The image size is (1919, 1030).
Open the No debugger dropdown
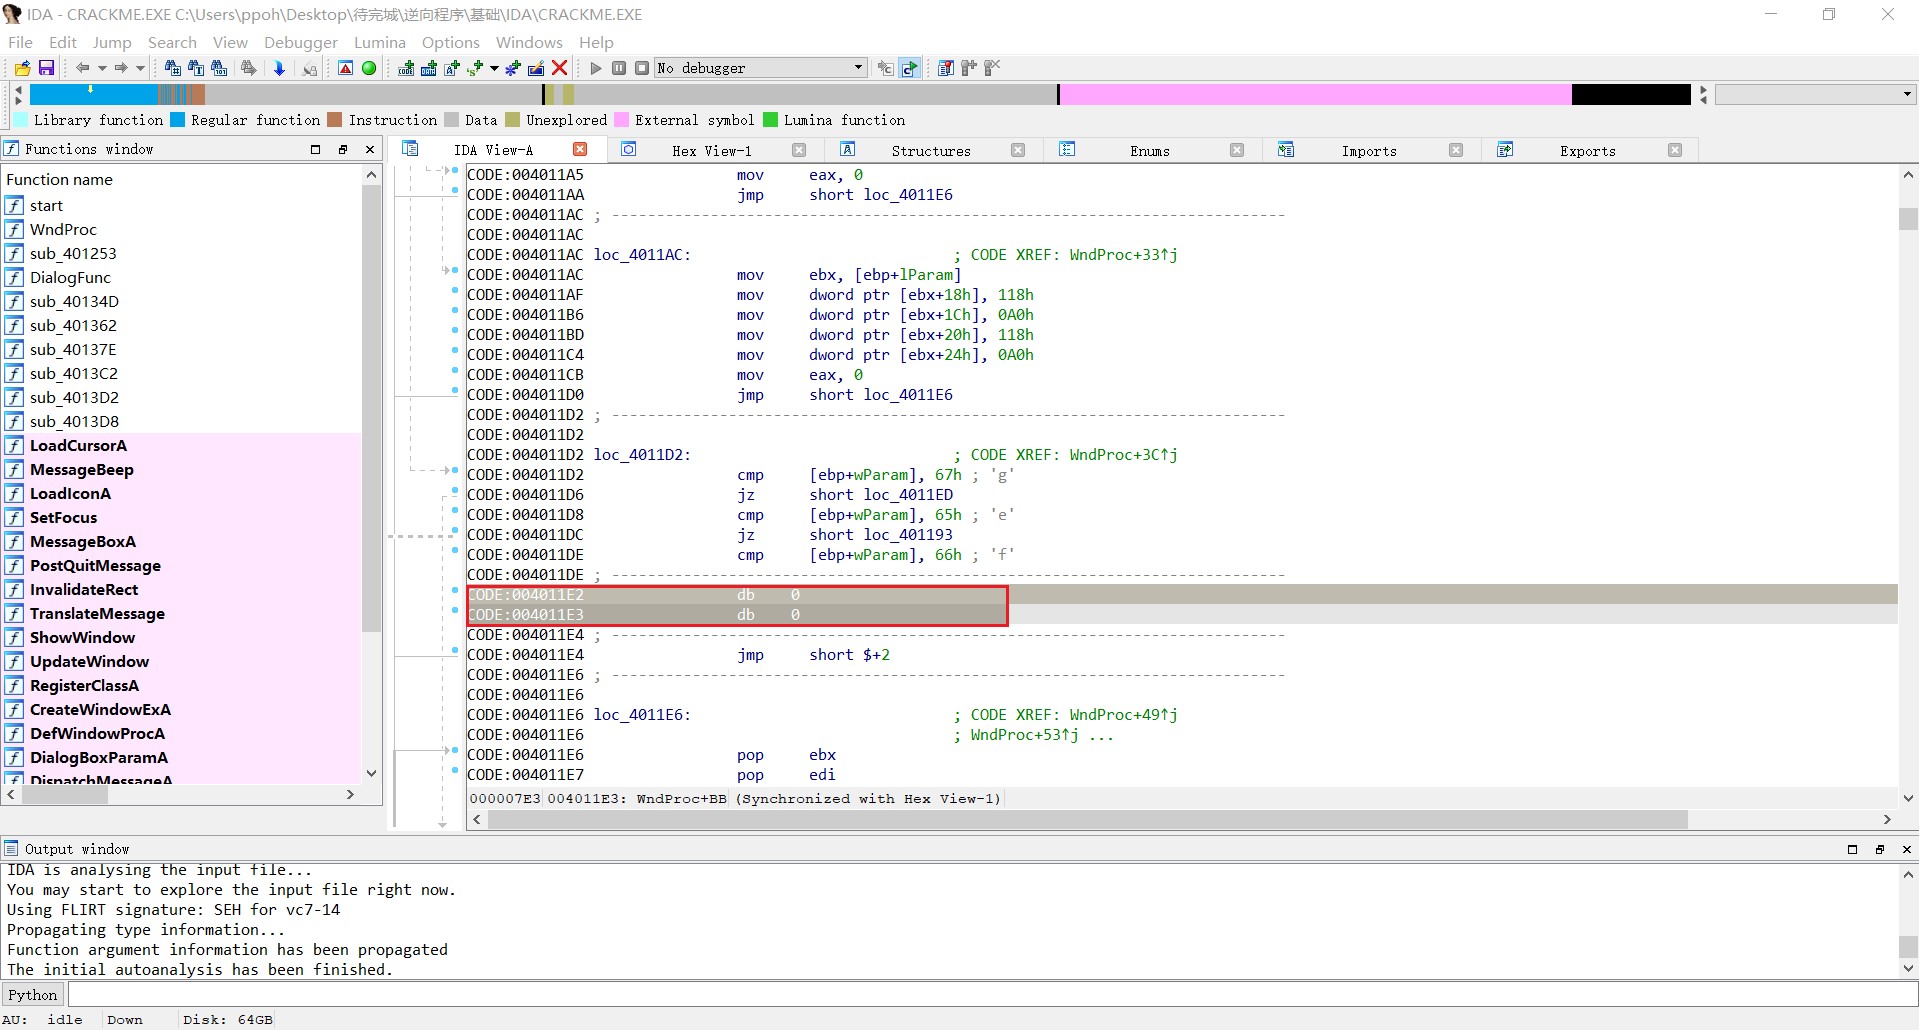click(x=858, y=68)
